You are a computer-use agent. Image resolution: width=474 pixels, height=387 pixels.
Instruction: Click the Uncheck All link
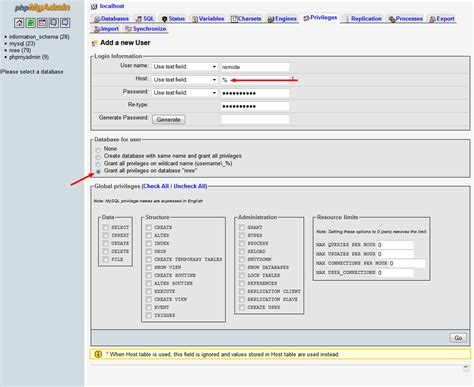(190, 186)
